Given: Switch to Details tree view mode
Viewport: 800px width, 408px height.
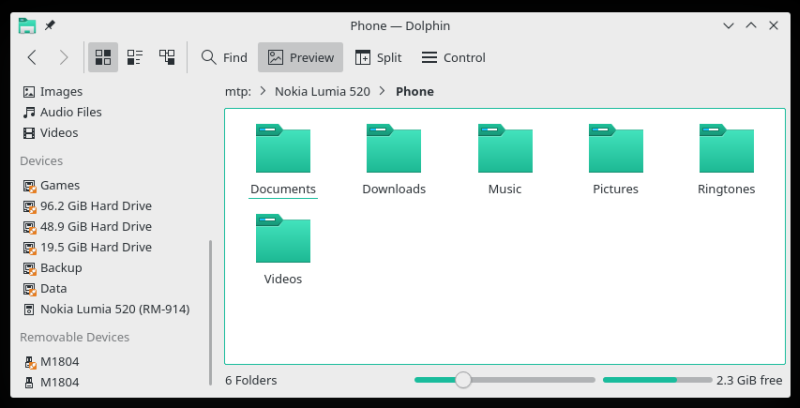Looking at the screenshot, I should click(x=167, y=57).
